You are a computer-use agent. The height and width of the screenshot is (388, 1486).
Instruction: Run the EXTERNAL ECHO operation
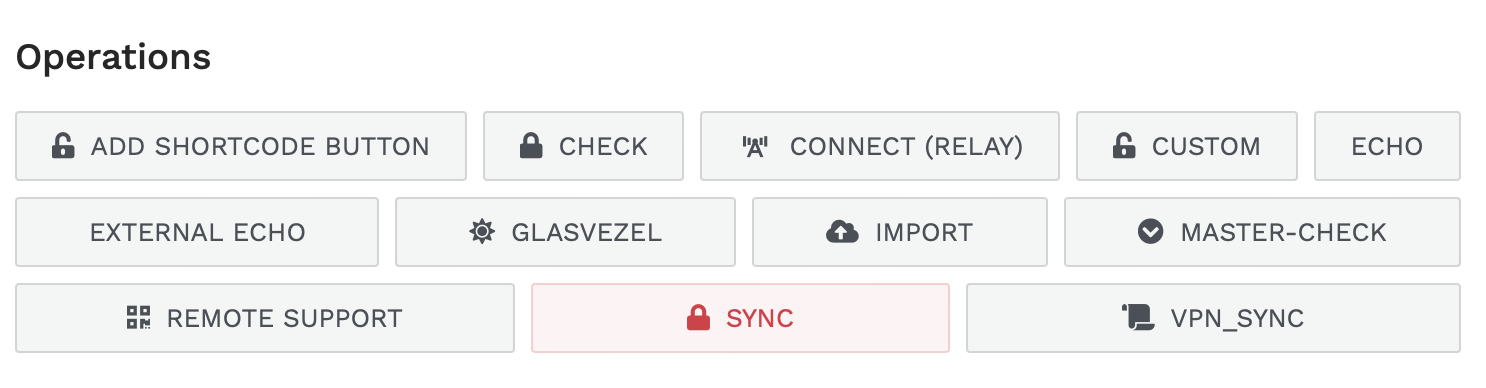[x=197, y=232]
